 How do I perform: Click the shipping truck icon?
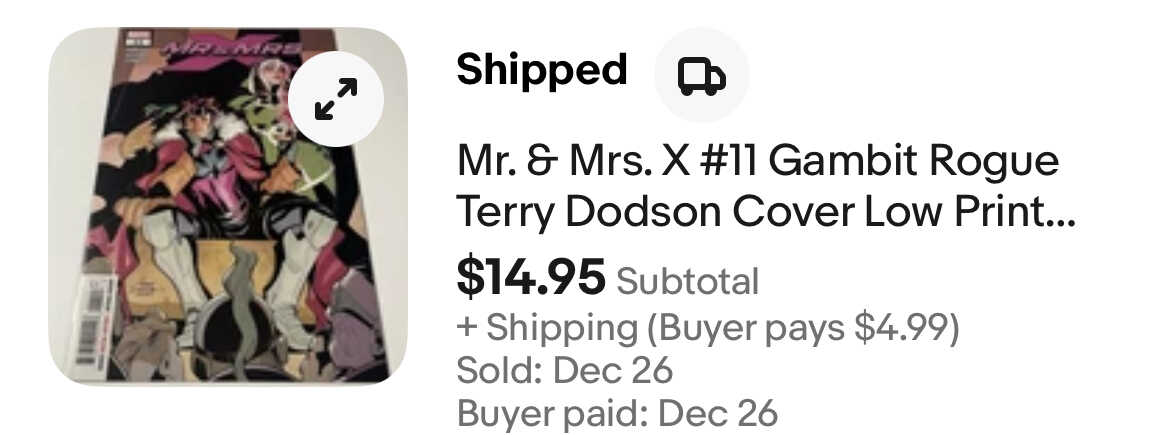701,75
